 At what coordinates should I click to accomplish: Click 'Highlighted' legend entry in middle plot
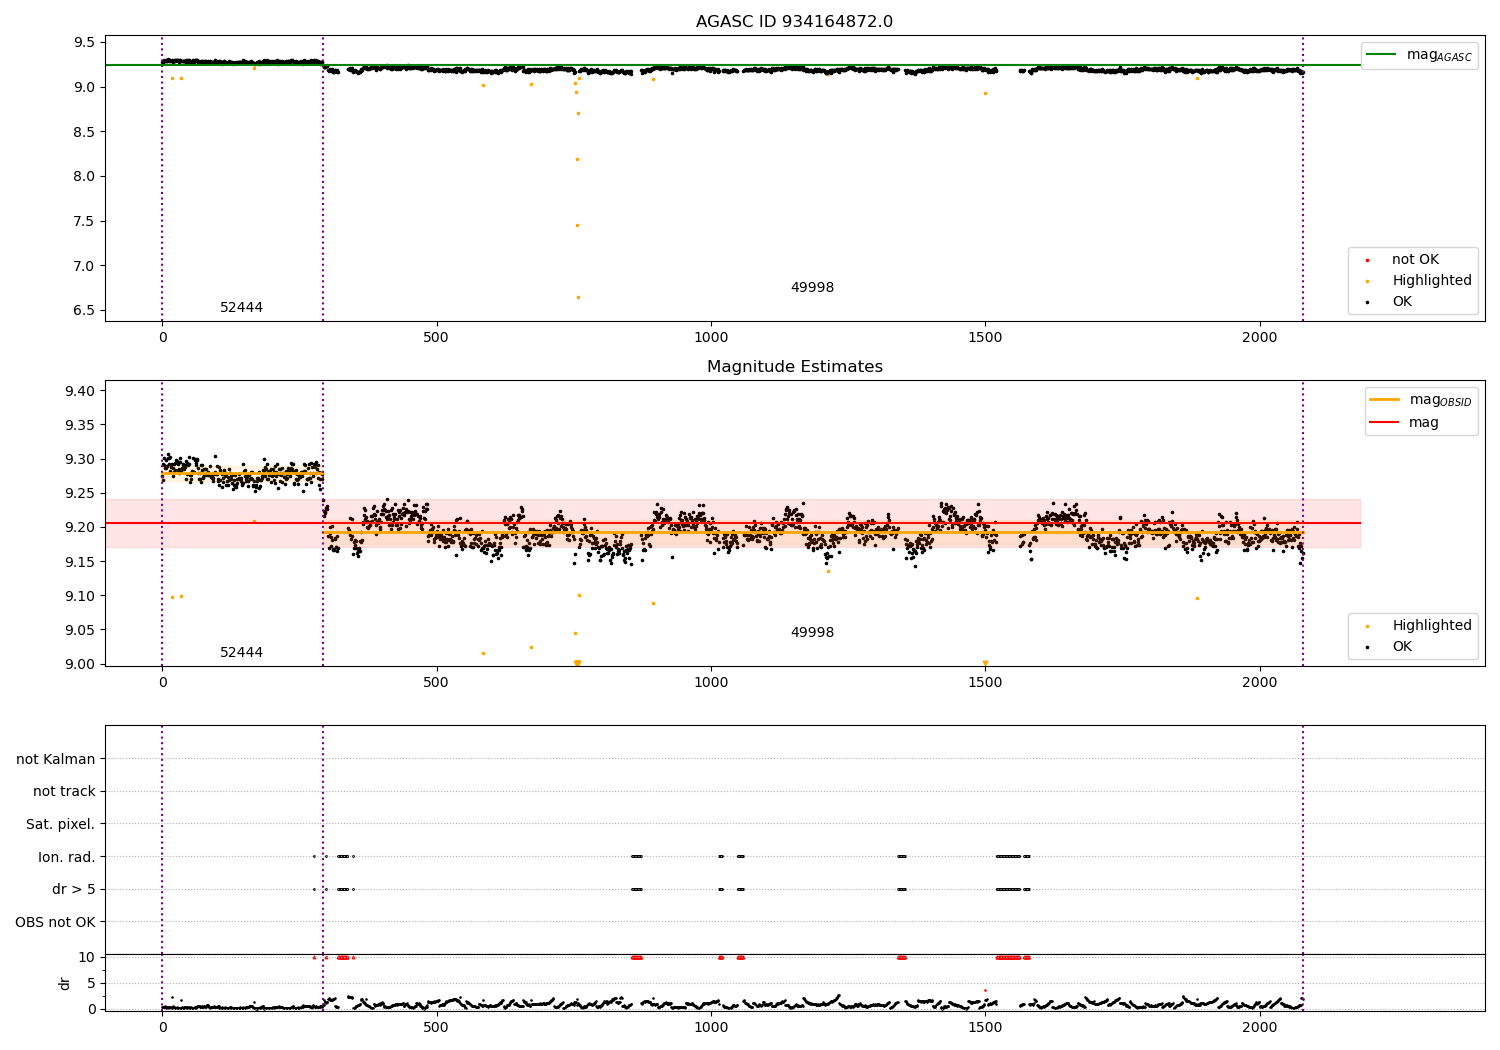click(x=1417, y=626)
